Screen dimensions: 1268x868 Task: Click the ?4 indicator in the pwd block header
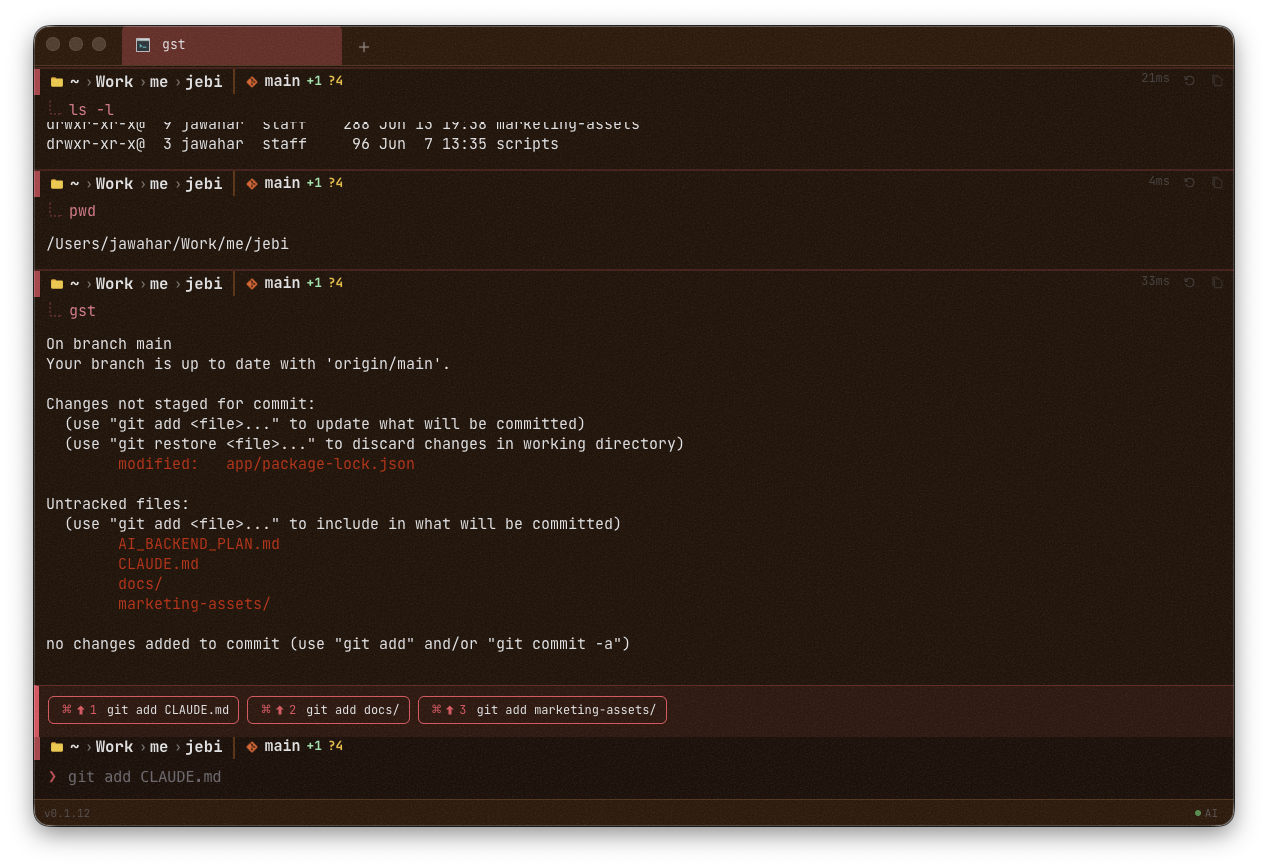(335, 183)
